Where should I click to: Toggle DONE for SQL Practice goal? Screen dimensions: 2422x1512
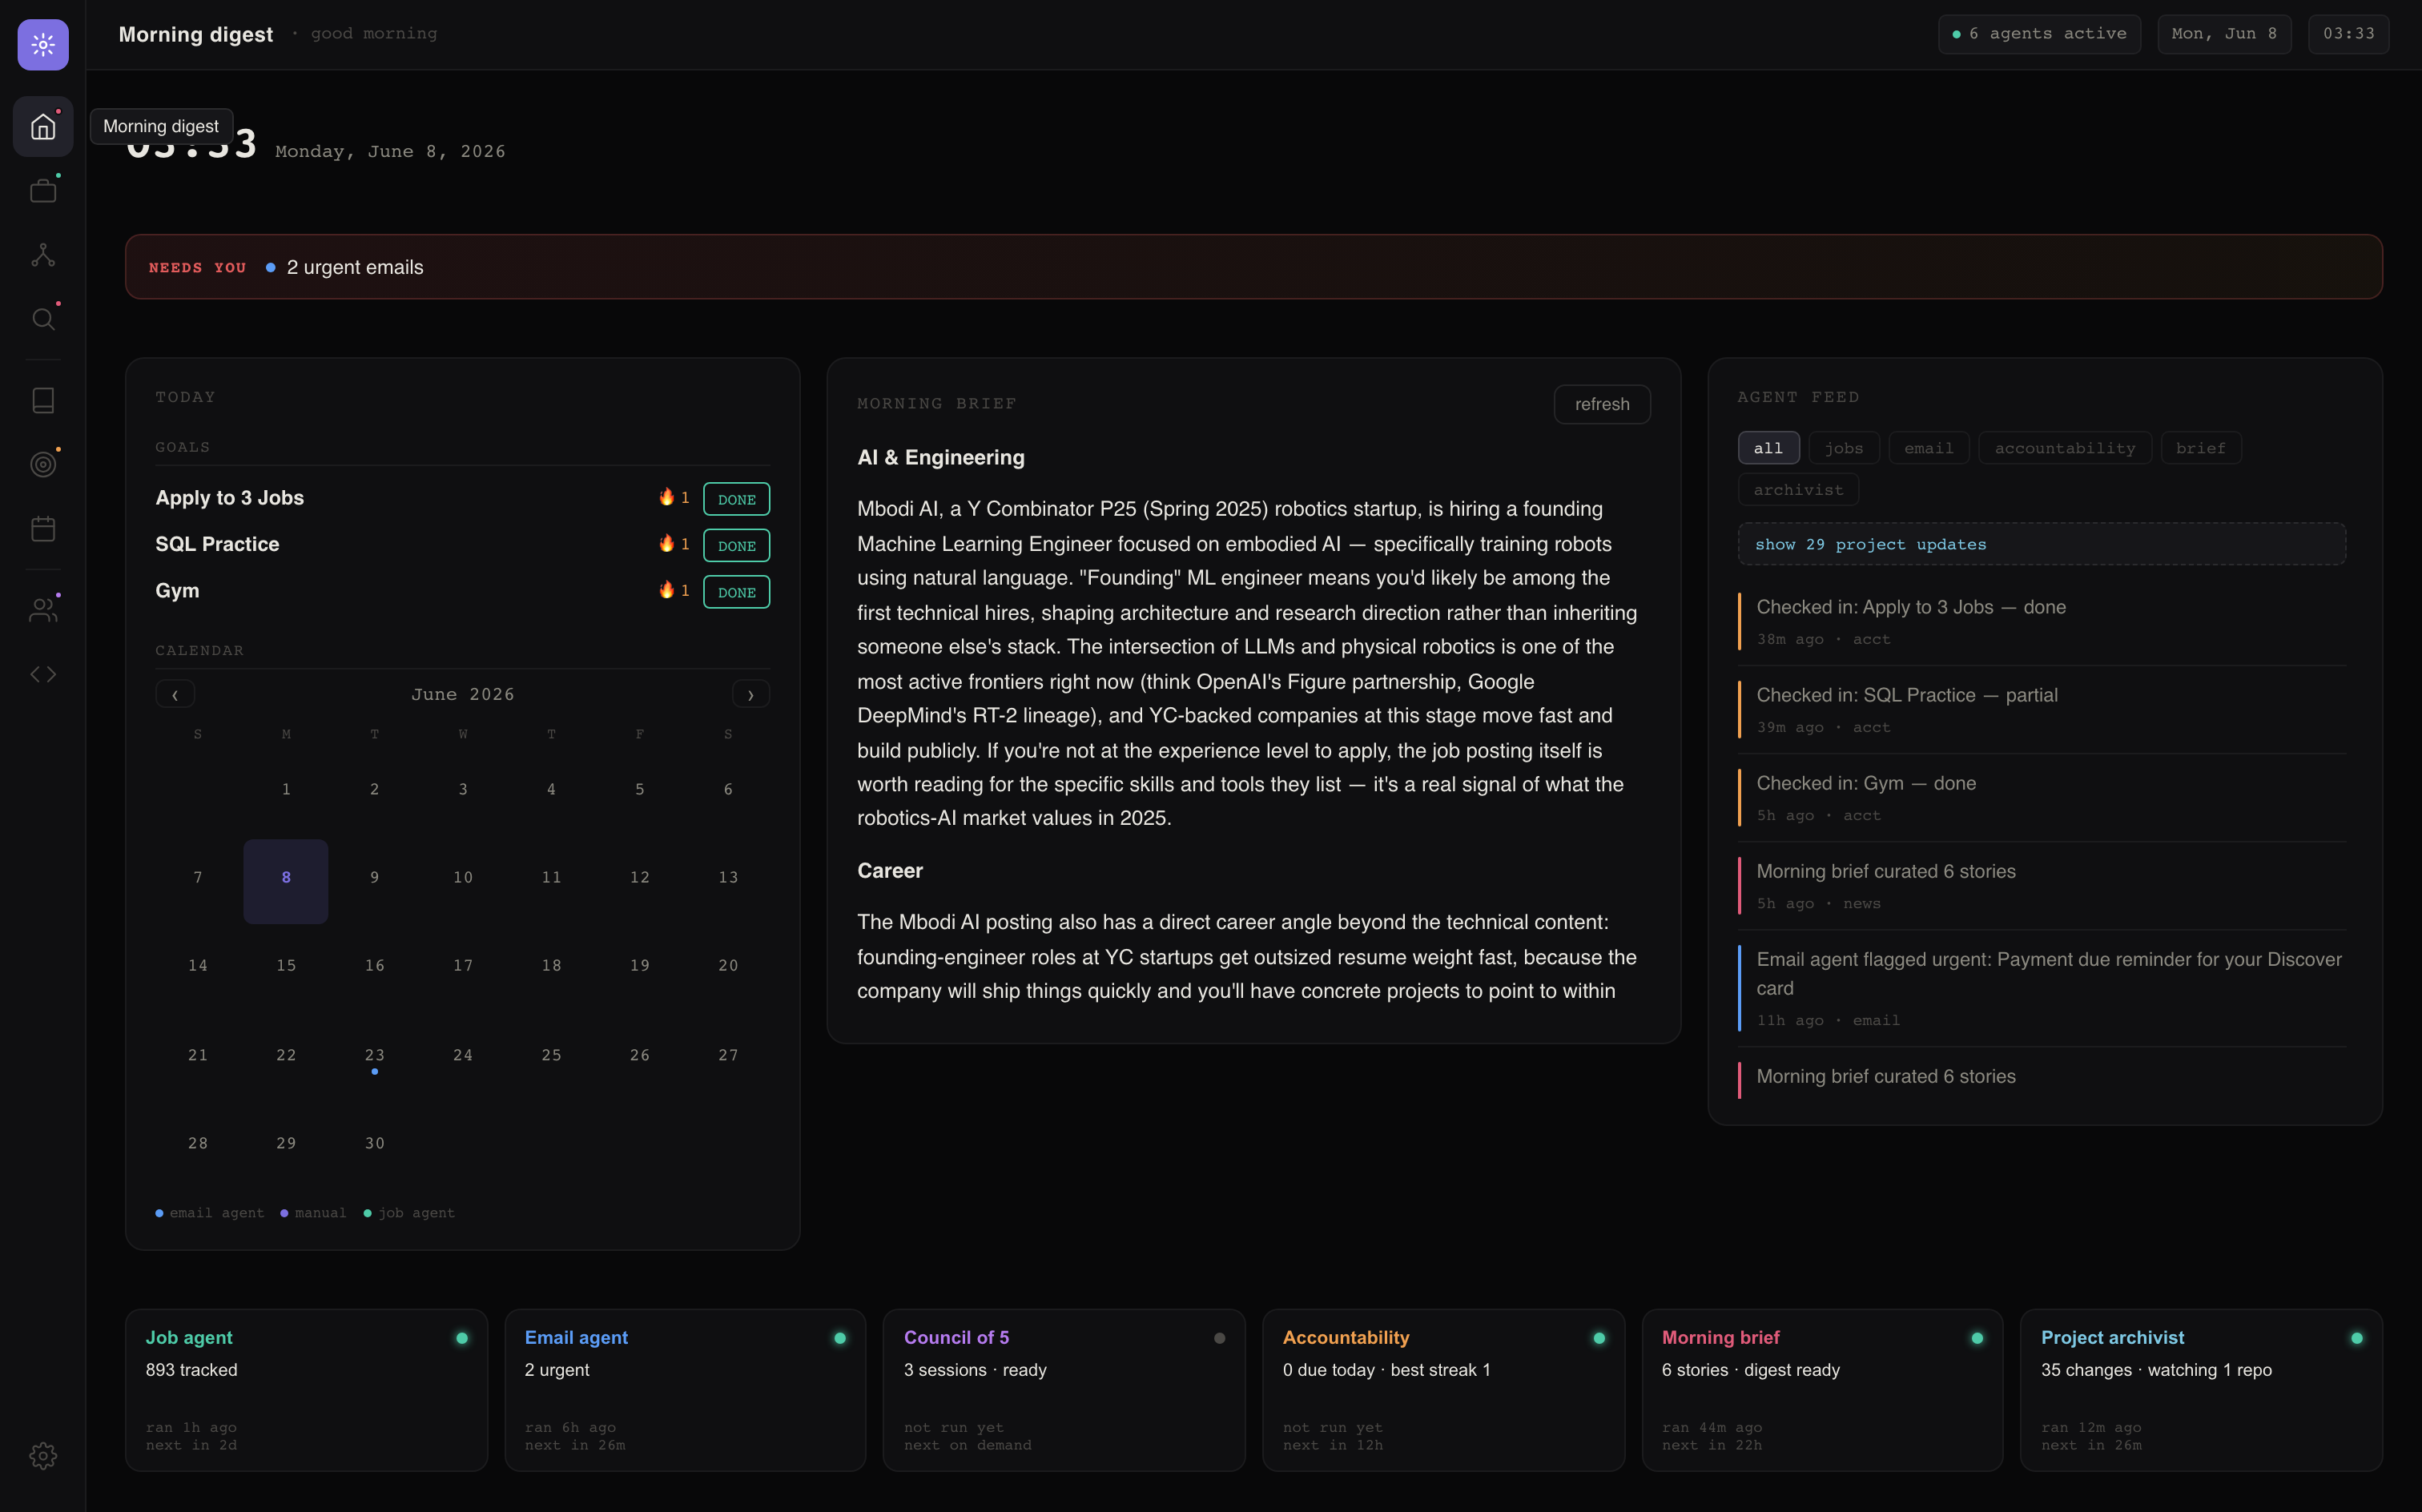(x=736, y=545)
